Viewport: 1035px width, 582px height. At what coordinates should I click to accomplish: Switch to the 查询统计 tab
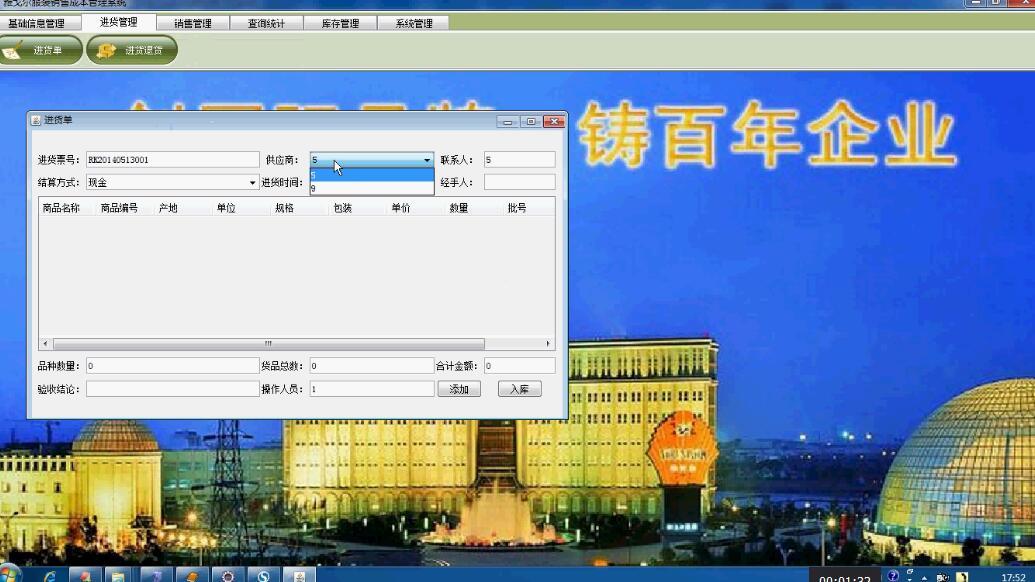coord(266,23)
